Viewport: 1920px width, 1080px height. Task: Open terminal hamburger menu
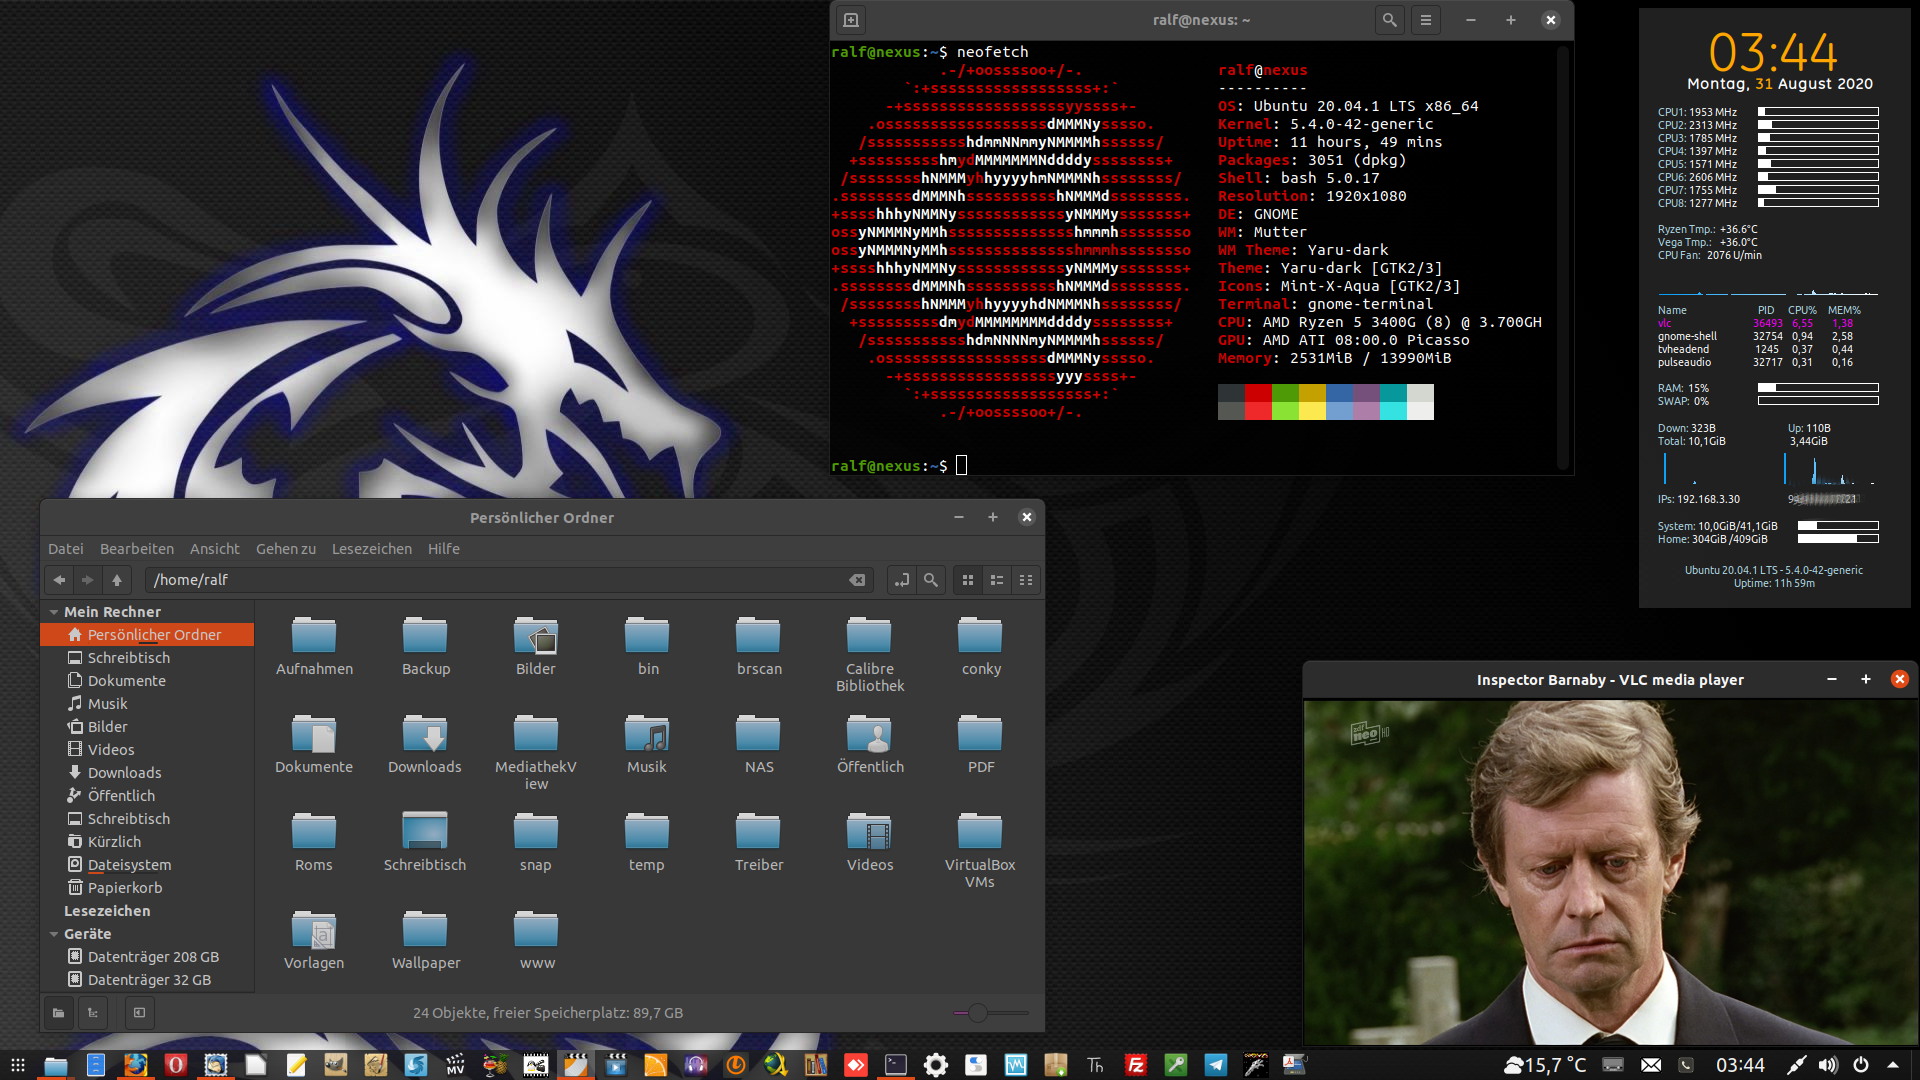click(x=1426, y=20)
